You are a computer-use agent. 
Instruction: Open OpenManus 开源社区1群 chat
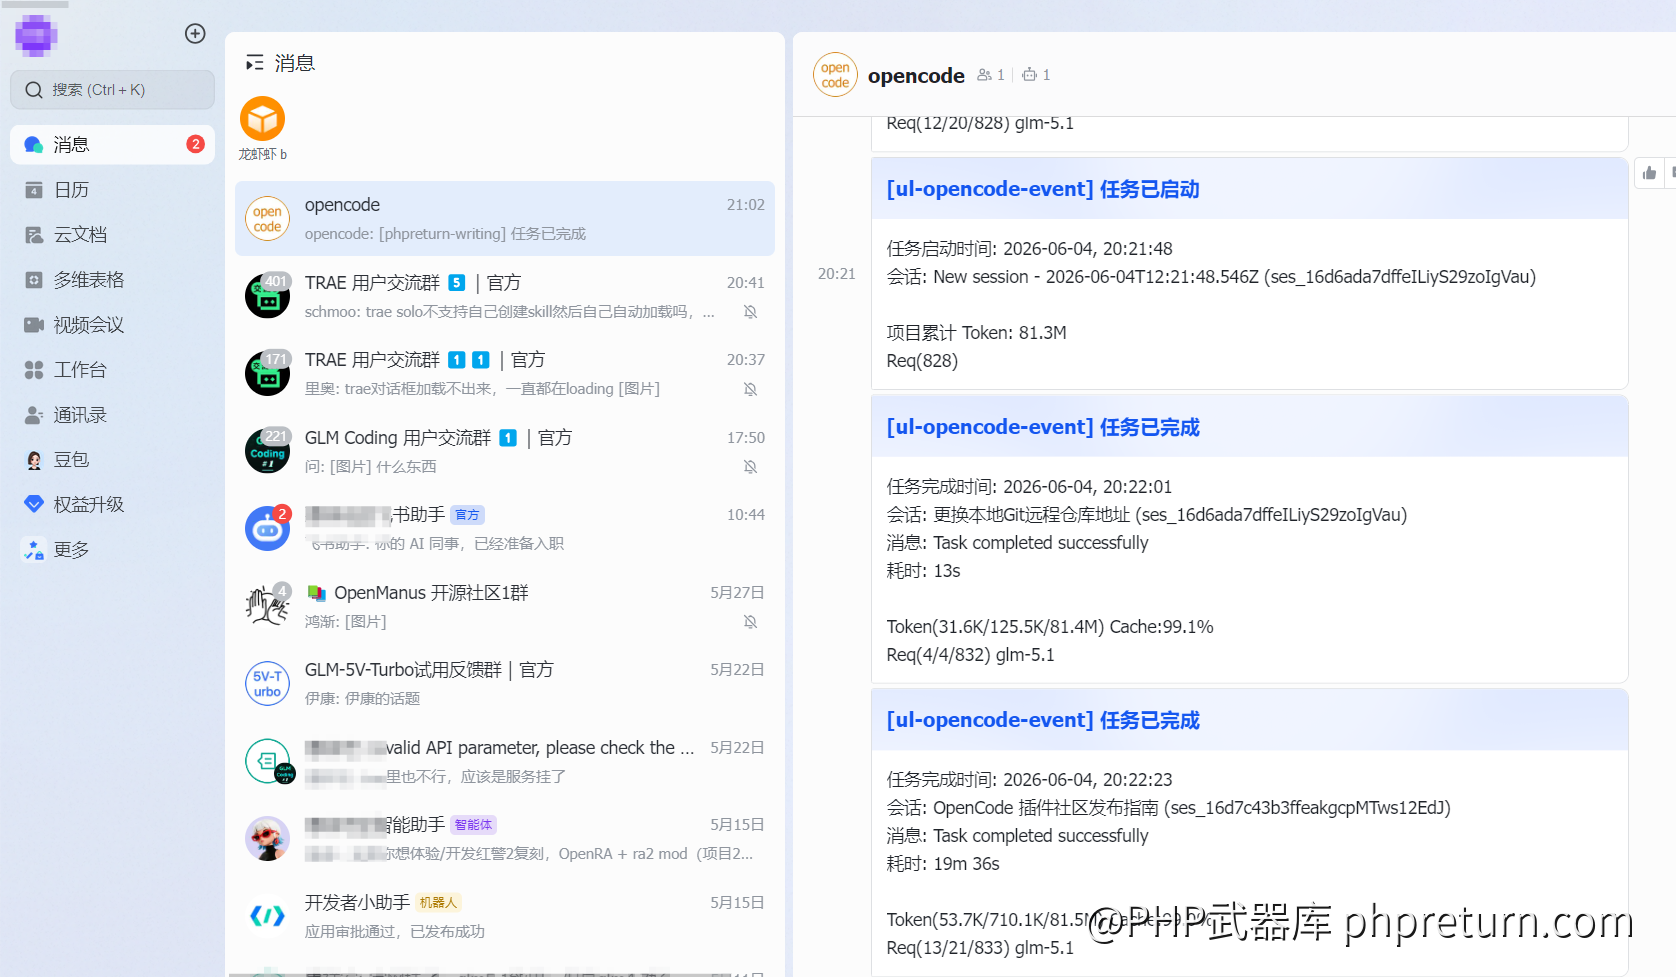click(505, 606)
